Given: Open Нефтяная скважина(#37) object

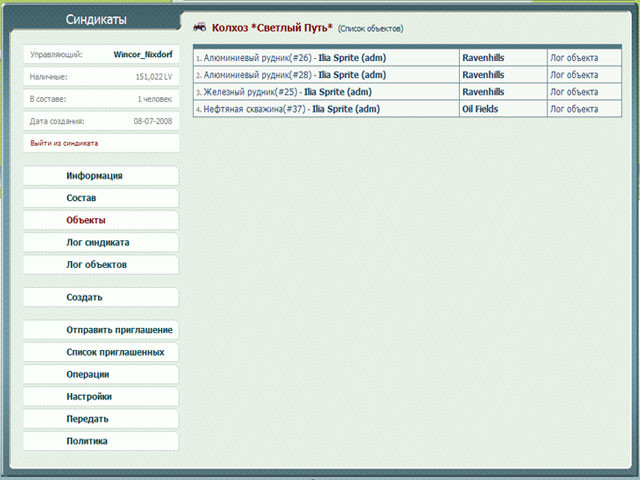Looking at the screenshot, I should click(x=254, y=109).
